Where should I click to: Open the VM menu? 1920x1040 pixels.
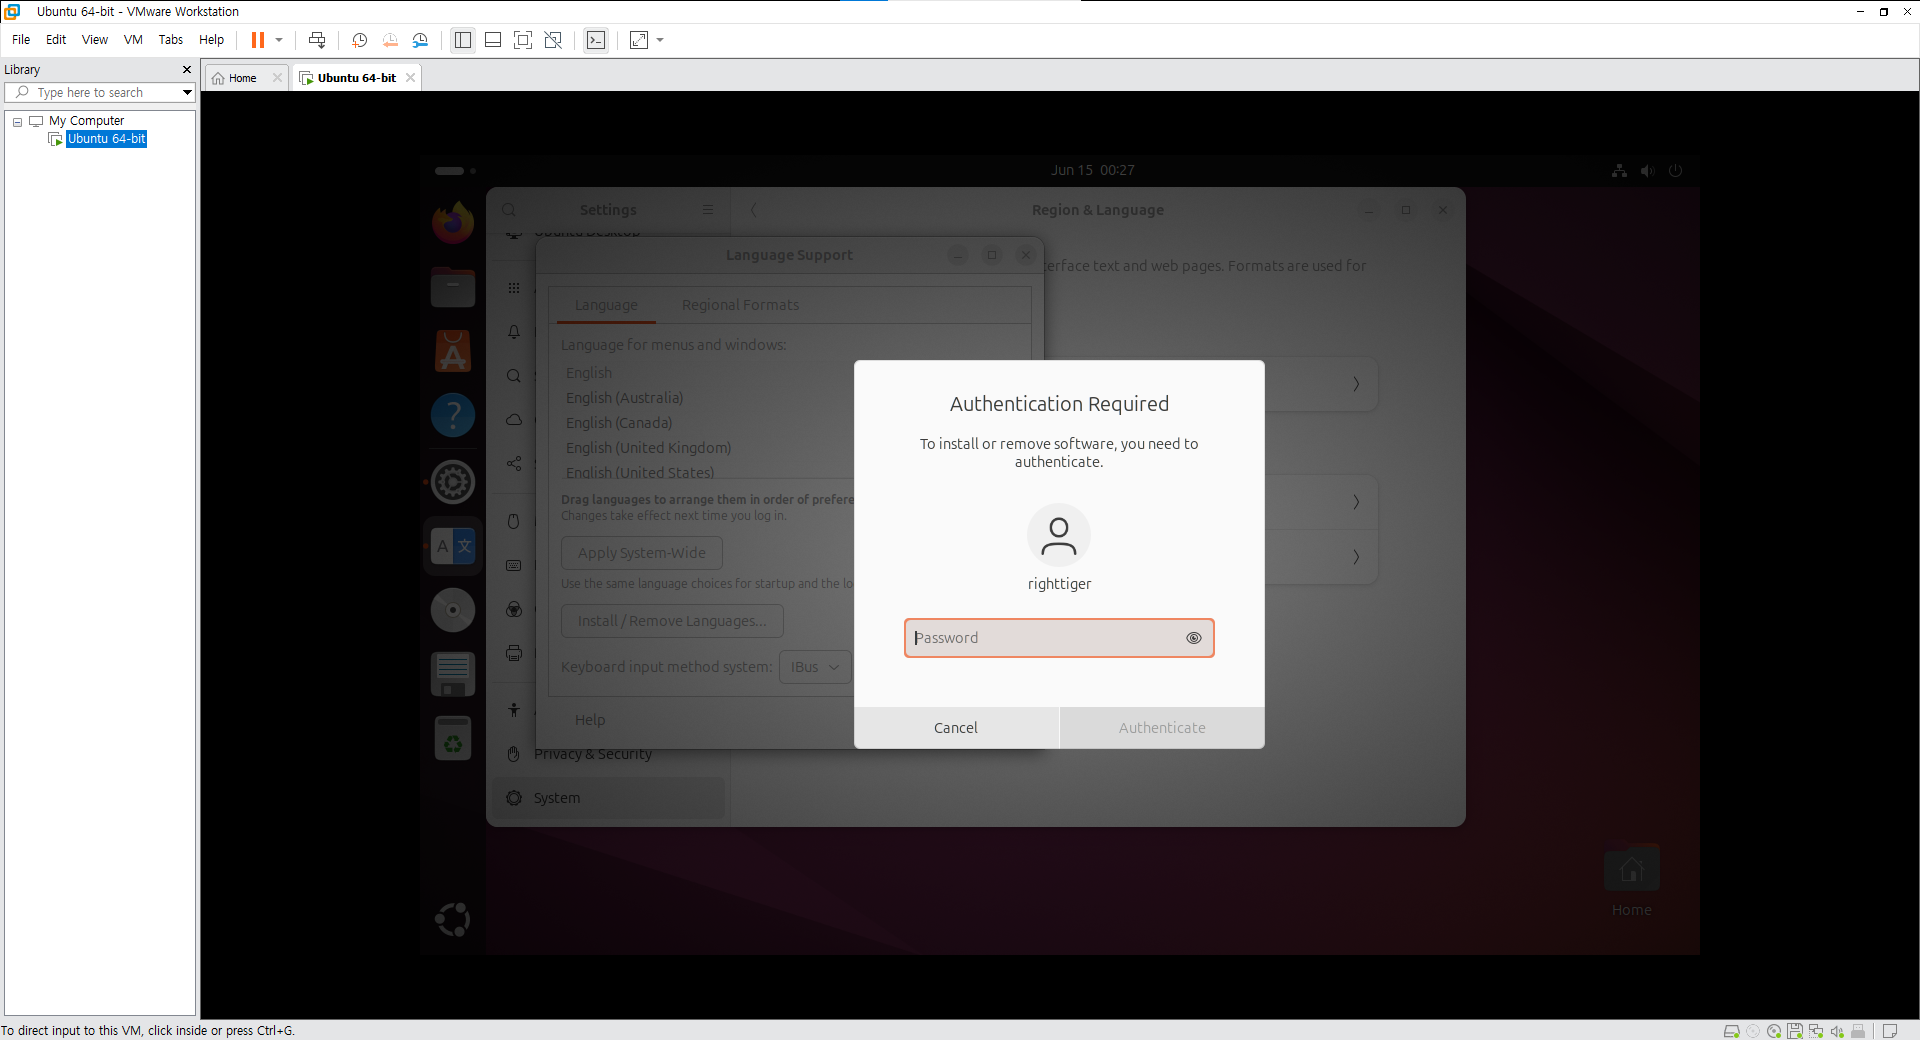pyautogui.click(x=133, y=40)
